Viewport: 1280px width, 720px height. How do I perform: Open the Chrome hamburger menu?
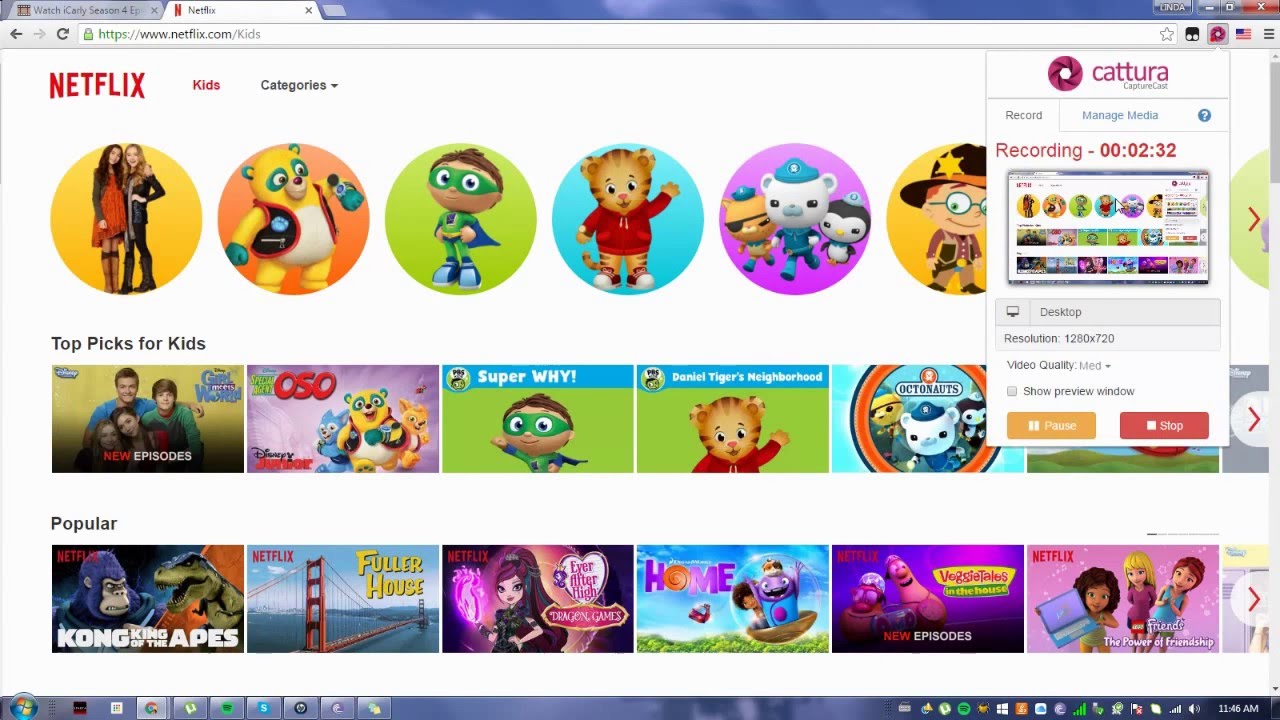[1268, 34]
